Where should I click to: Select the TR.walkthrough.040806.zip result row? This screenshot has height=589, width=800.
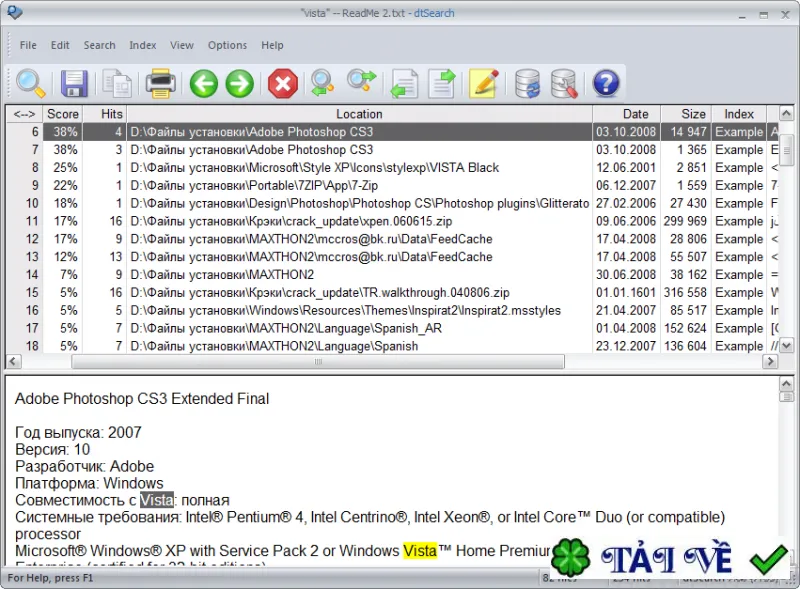(x=392, y=292)
